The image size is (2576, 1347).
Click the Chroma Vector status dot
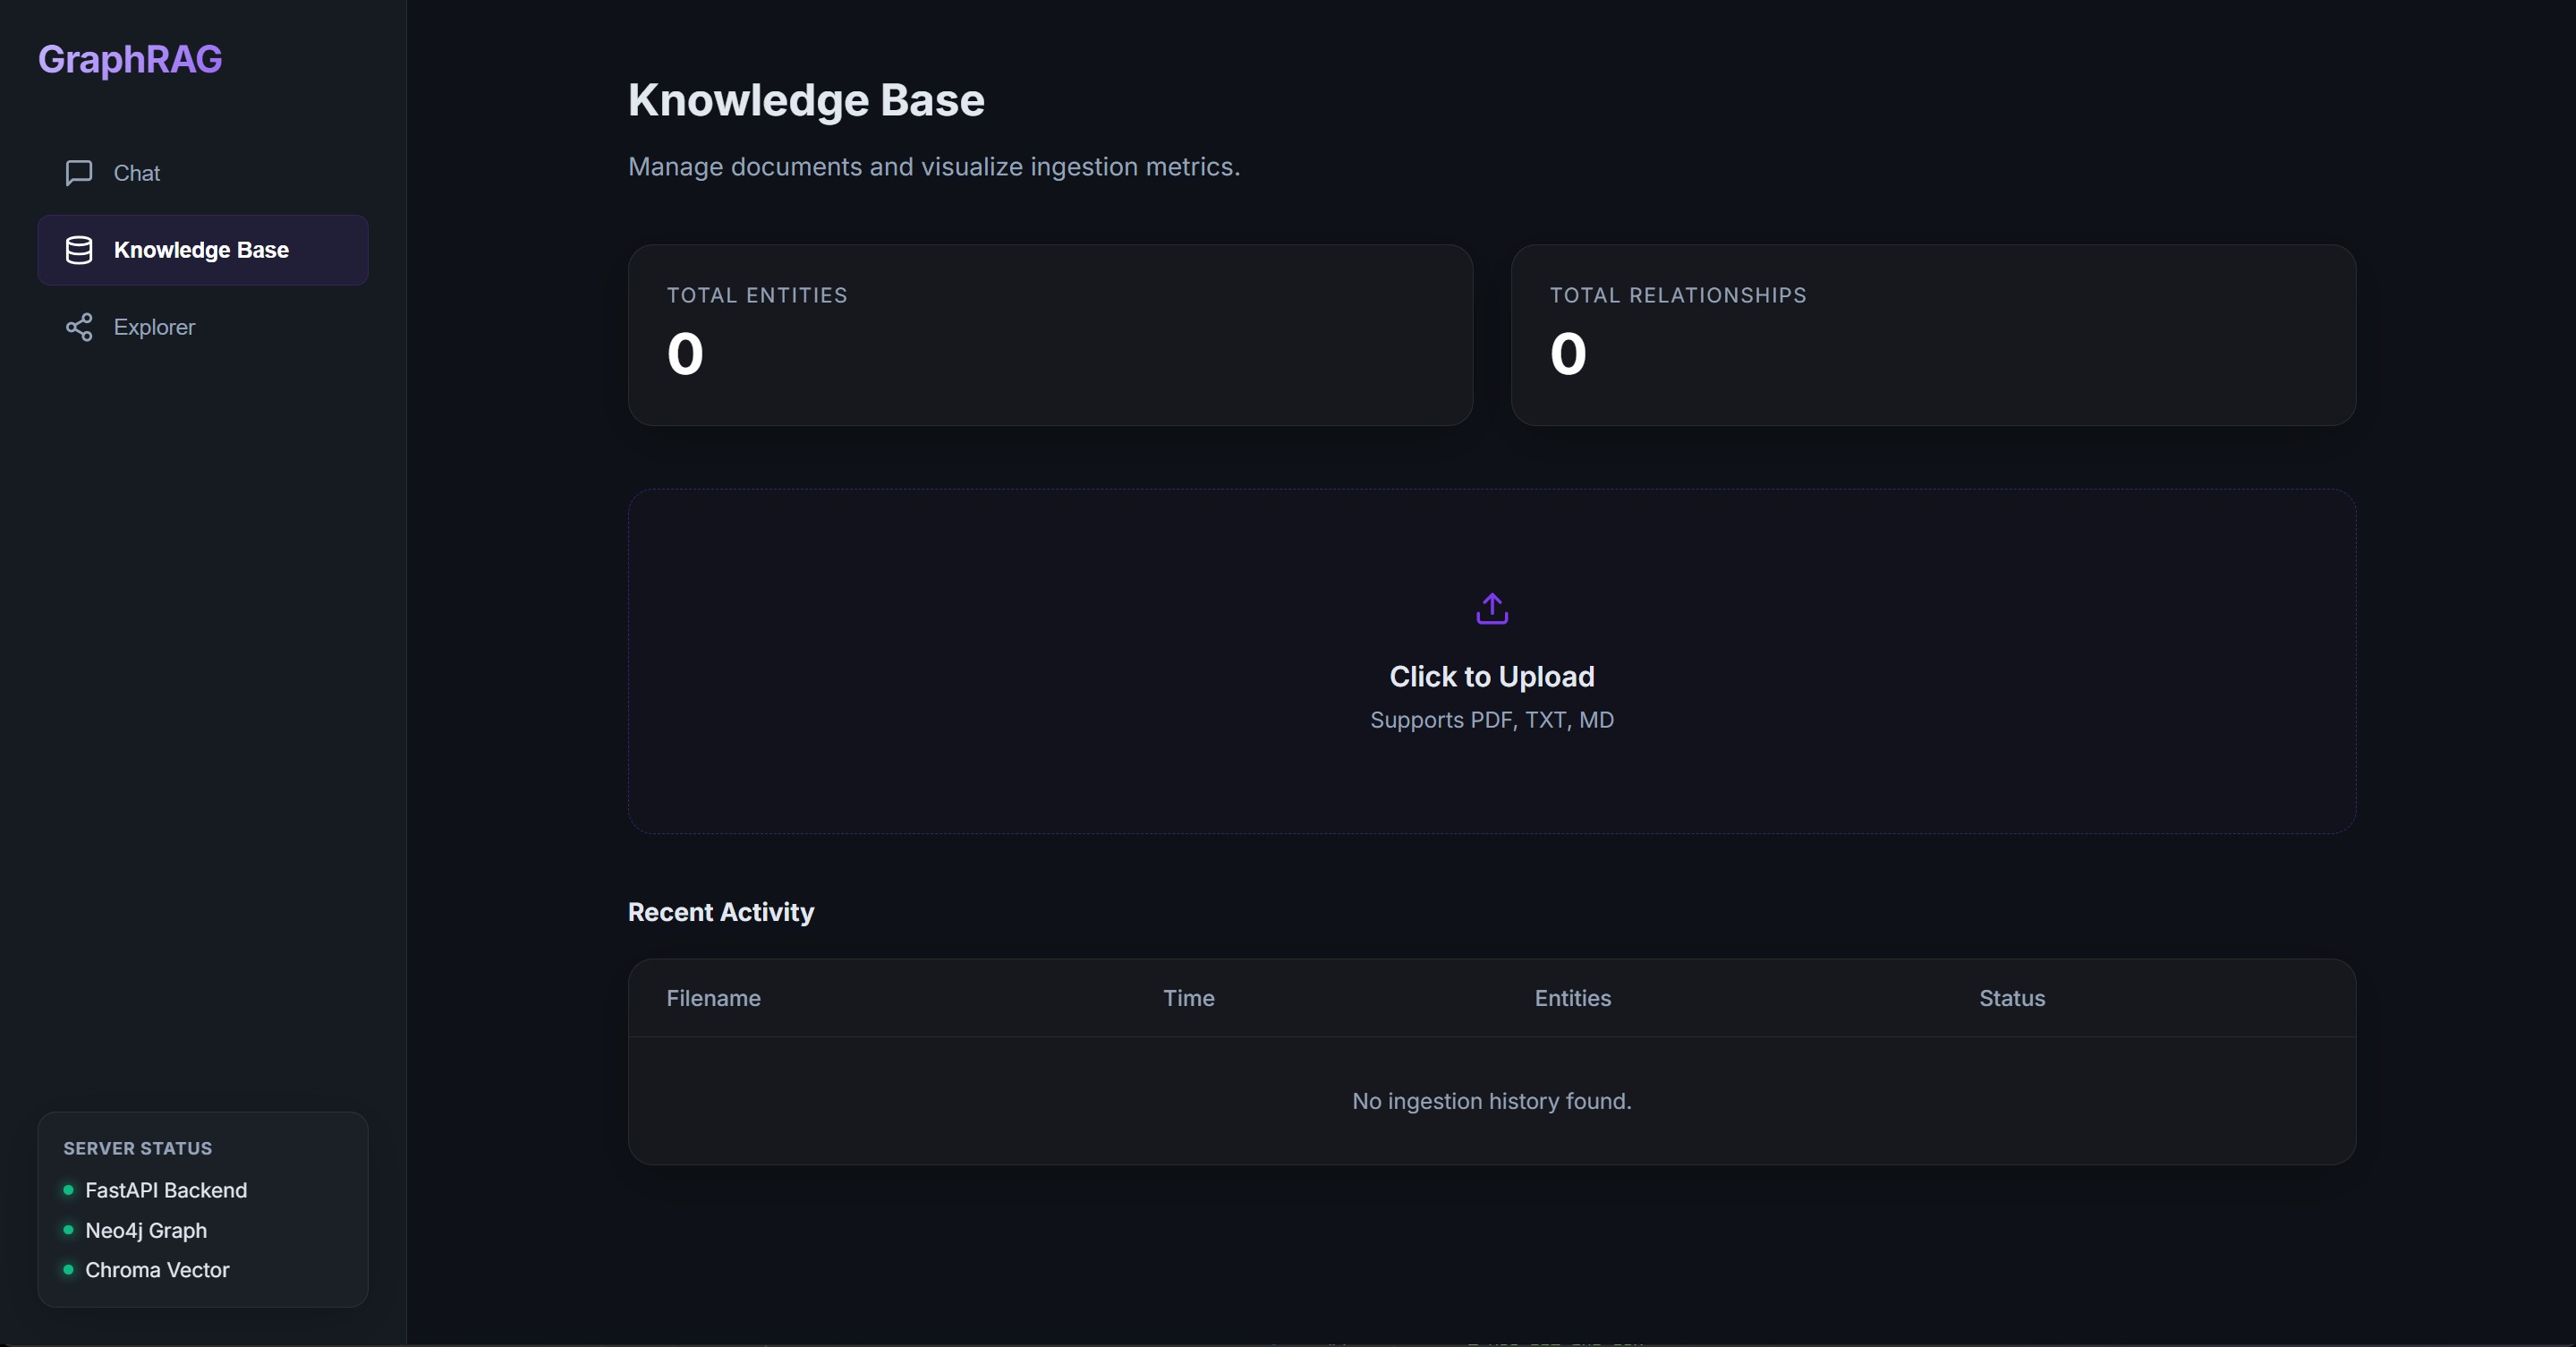(68, 1270)
